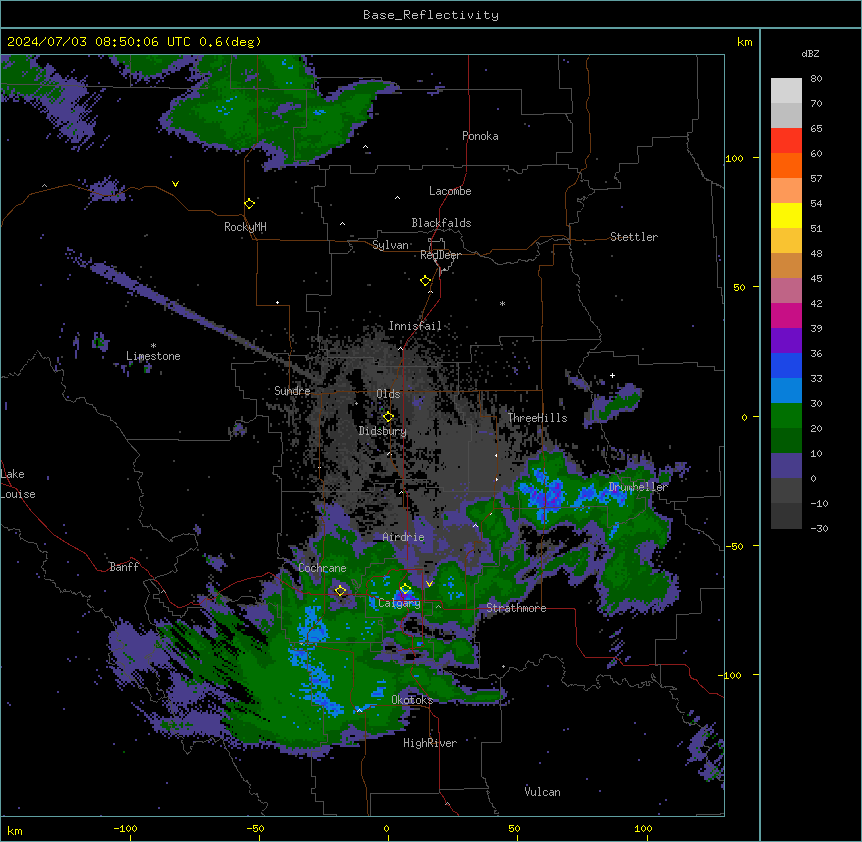Click the RockyMH label
Image resolution: width=862 pixels, height=842 pixels.
[x=245, y=227]
